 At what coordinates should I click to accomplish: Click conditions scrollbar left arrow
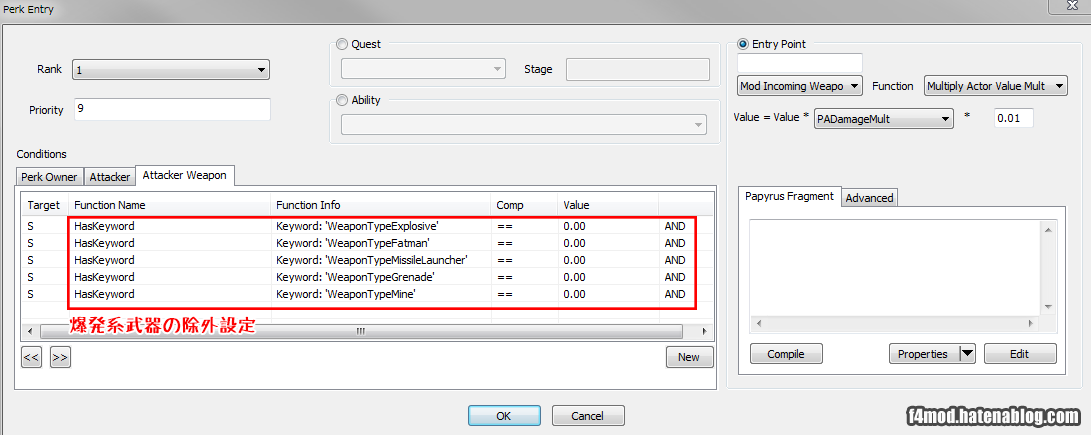[x=28, y=331]
